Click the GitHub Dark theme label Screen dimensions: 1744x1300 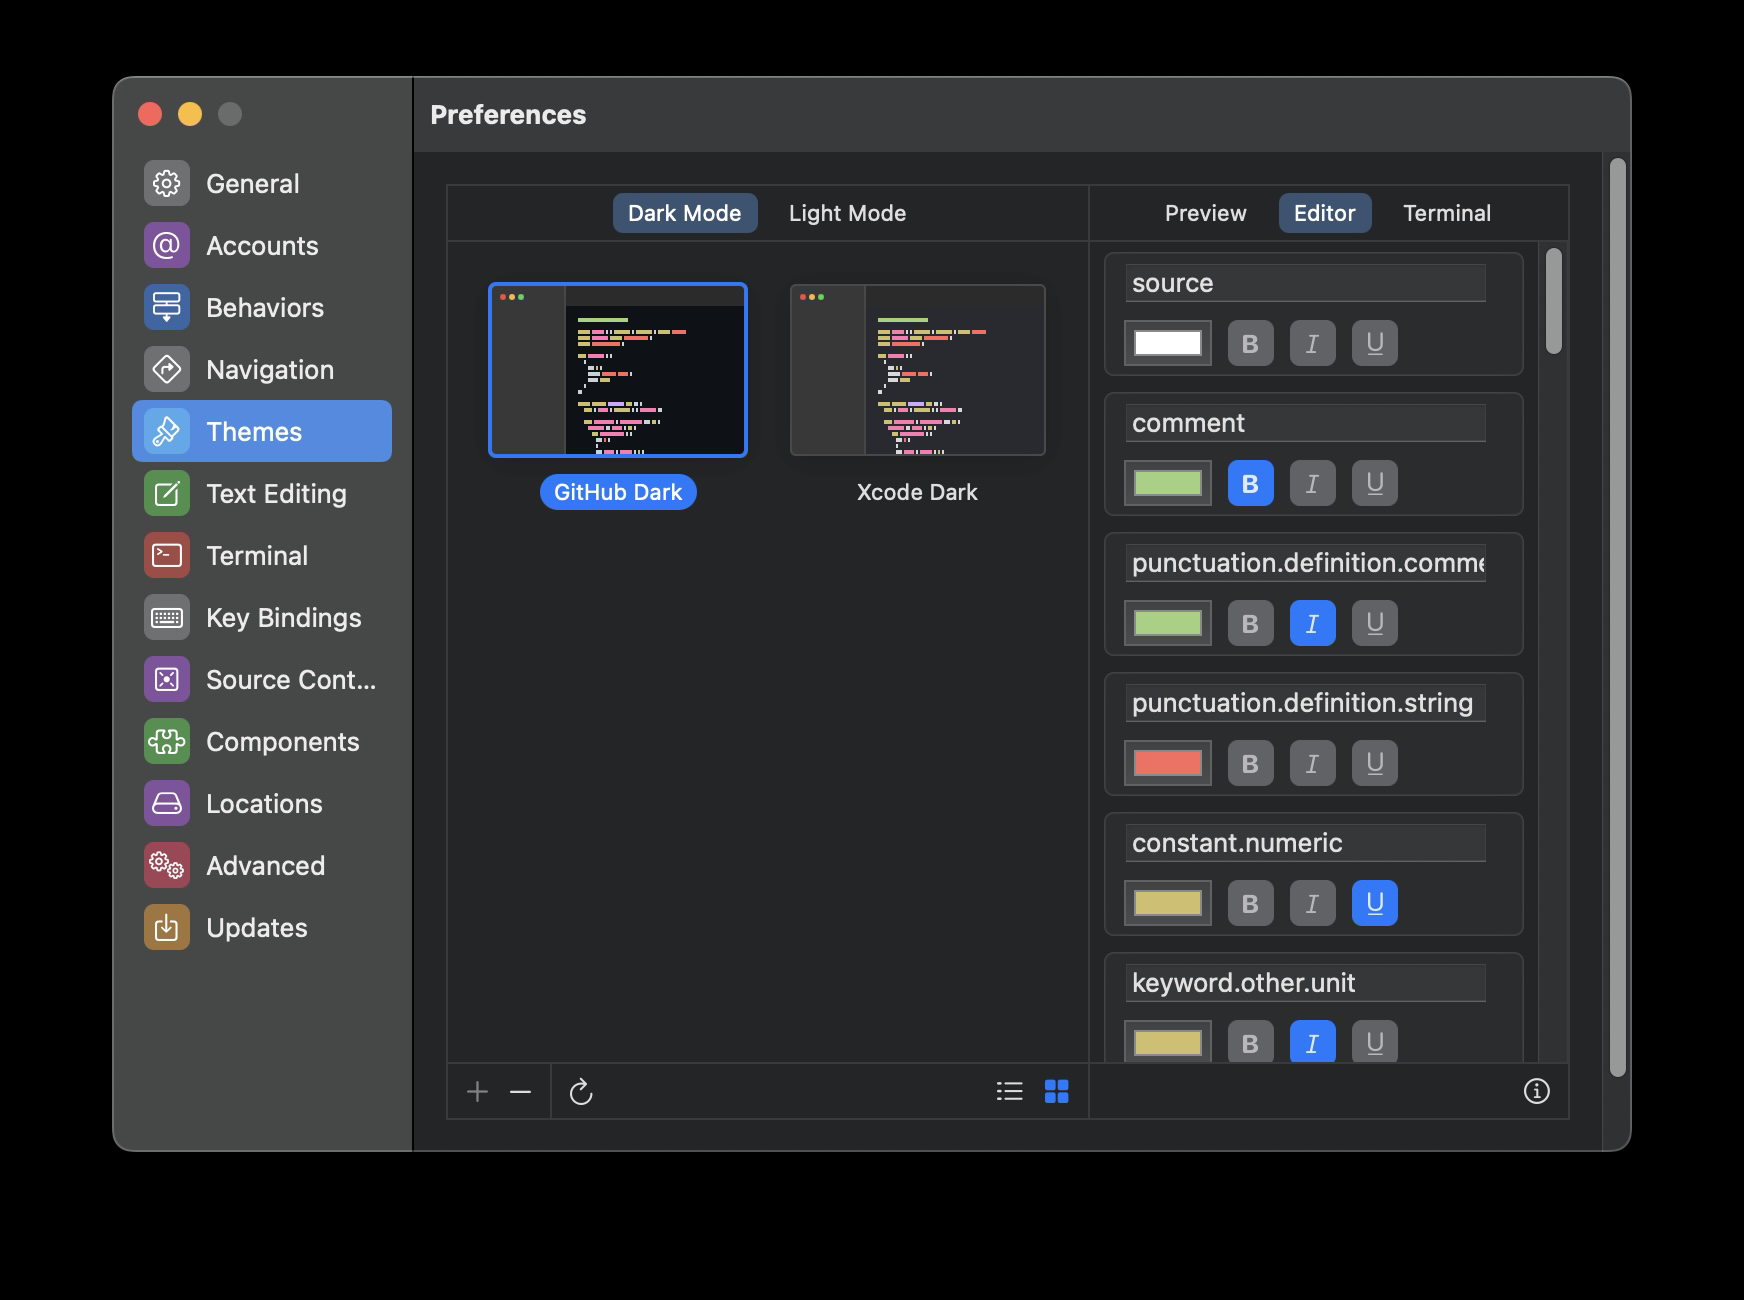[x=617, y=492]
